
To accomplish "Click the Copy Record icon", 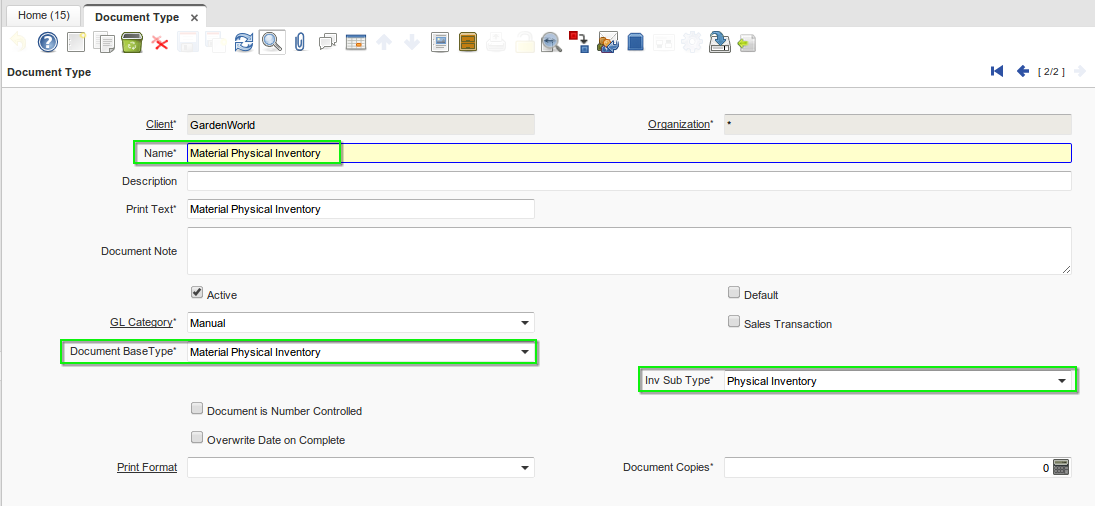I will pyautogui.click(x=104, y=42).
